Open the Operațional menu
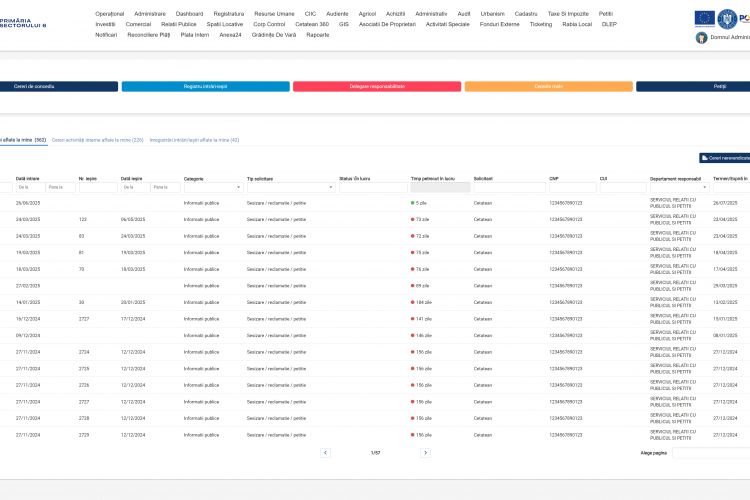The image size is (750, 500). [110, 14]
